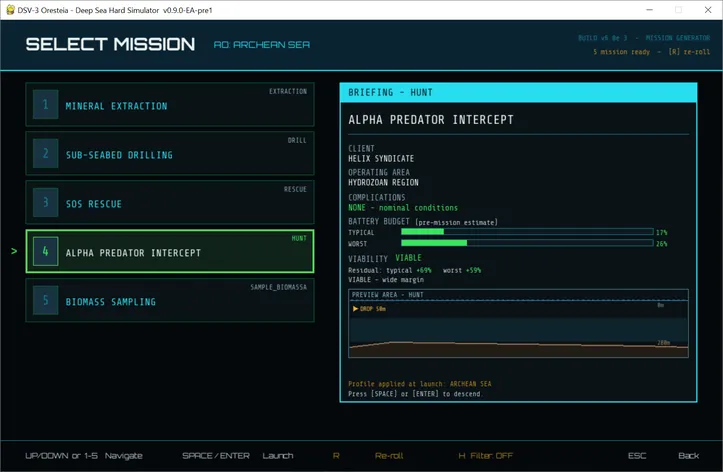Click the SAMPLE_BIOMASSA tag on mission 5

(x=279, y=287)
